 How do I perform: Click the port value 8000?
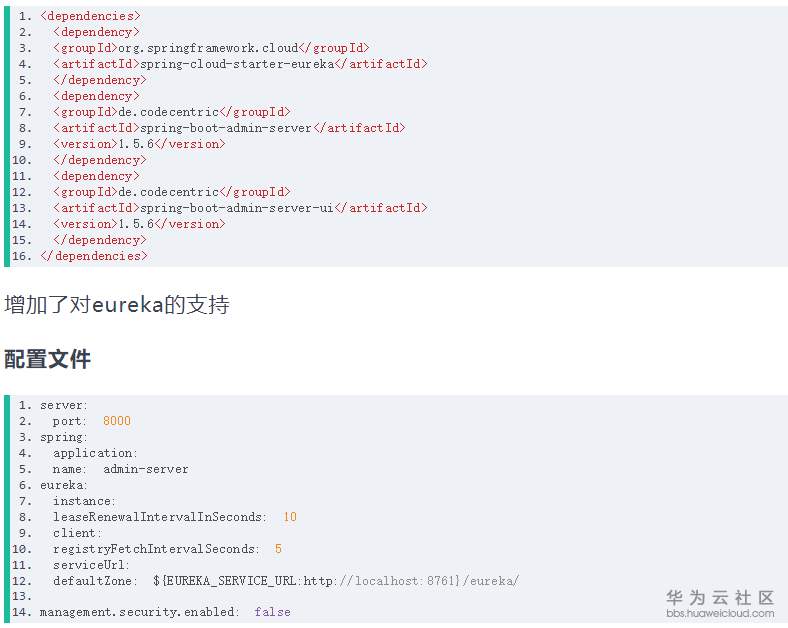pyautogui.click(x=116, y=421)
